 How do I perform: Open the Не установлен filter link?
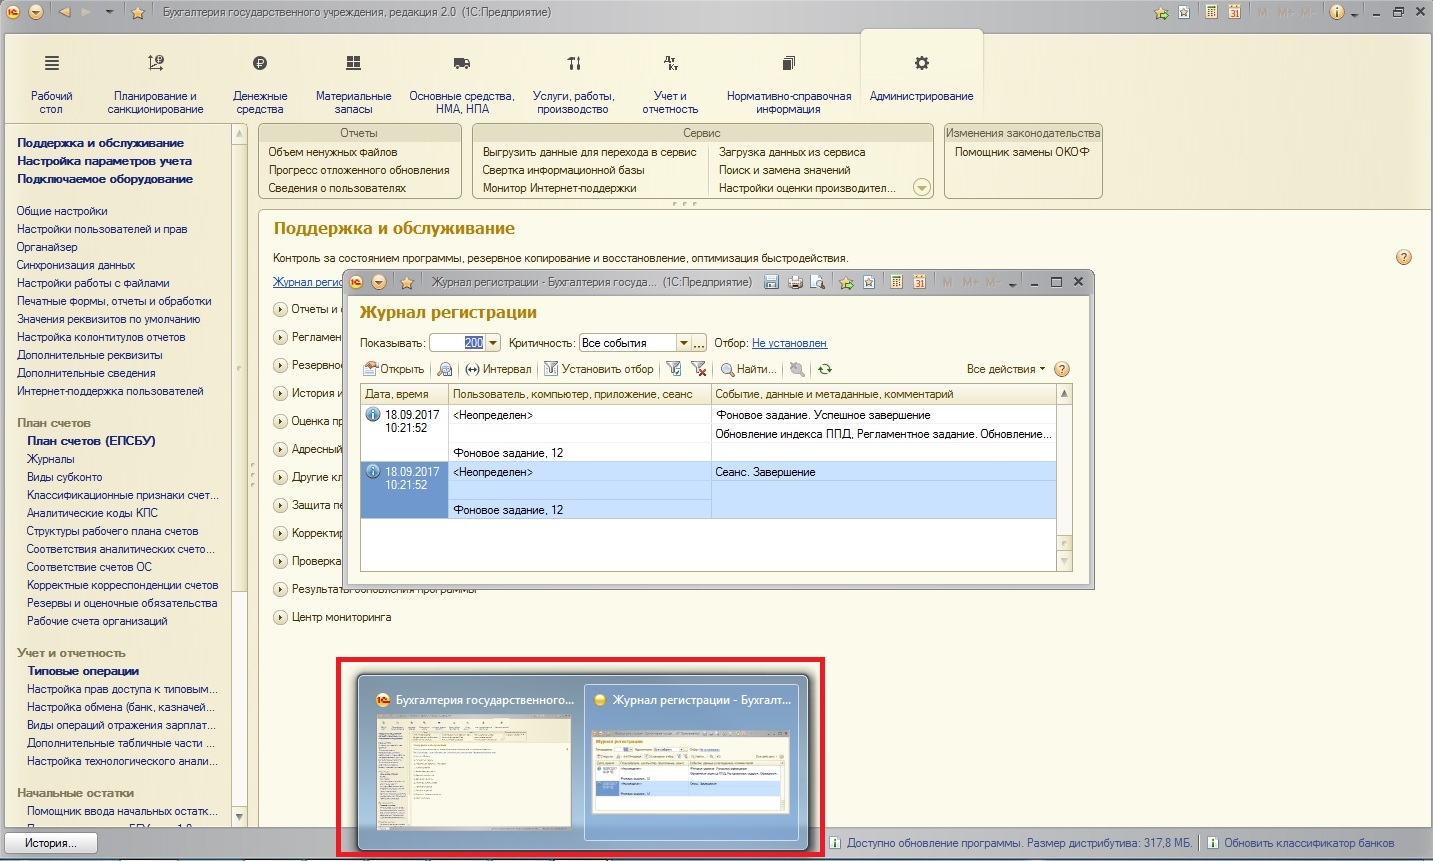(x=789, y=343)
